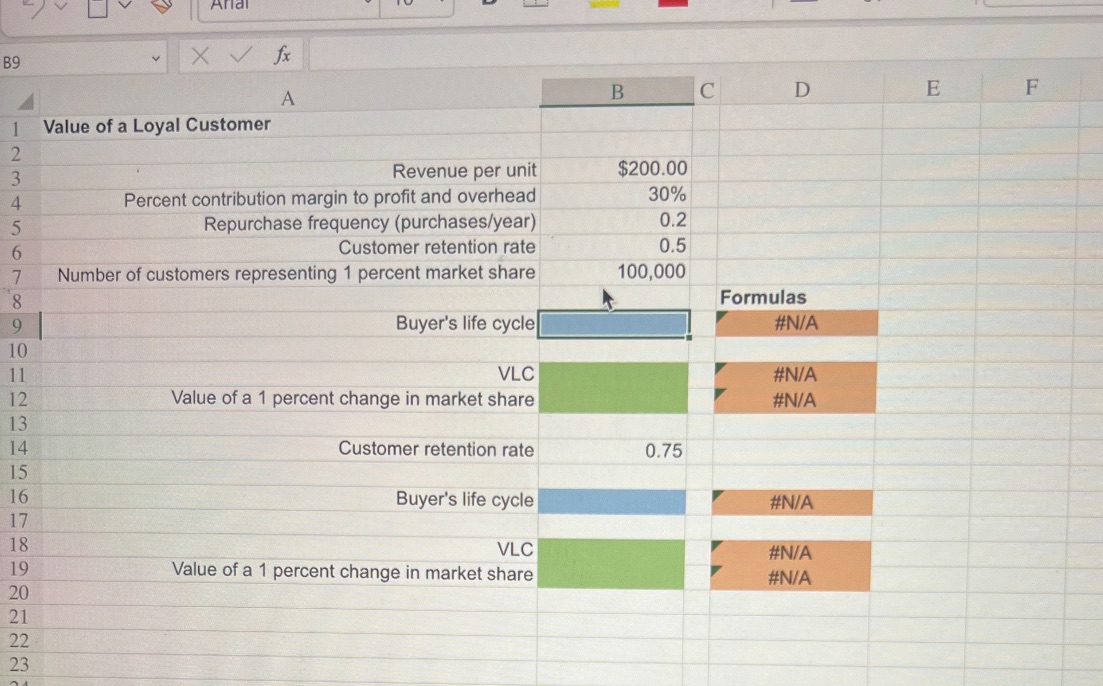Select row 10 header

tap(17, 350)
